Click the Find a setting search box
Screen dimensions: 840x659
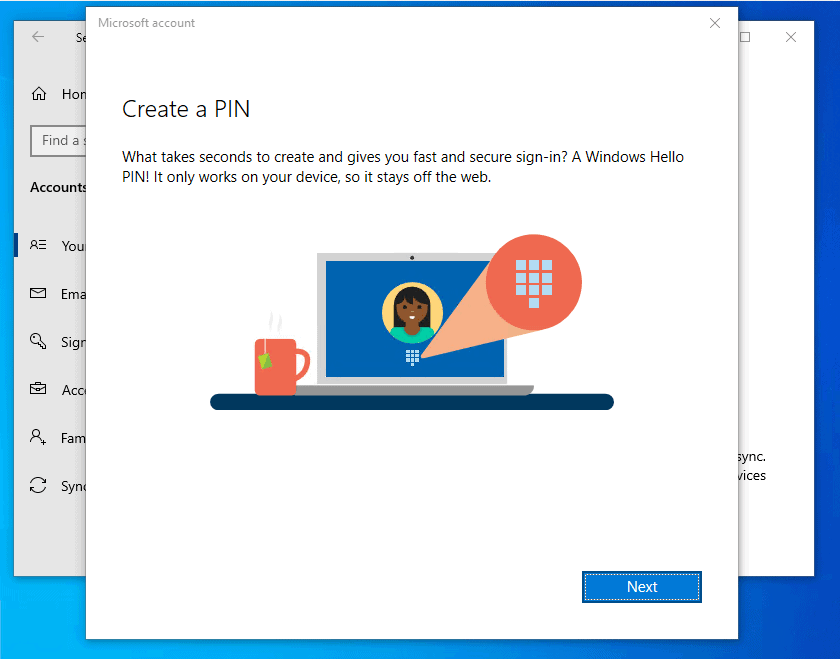point(62,141)
